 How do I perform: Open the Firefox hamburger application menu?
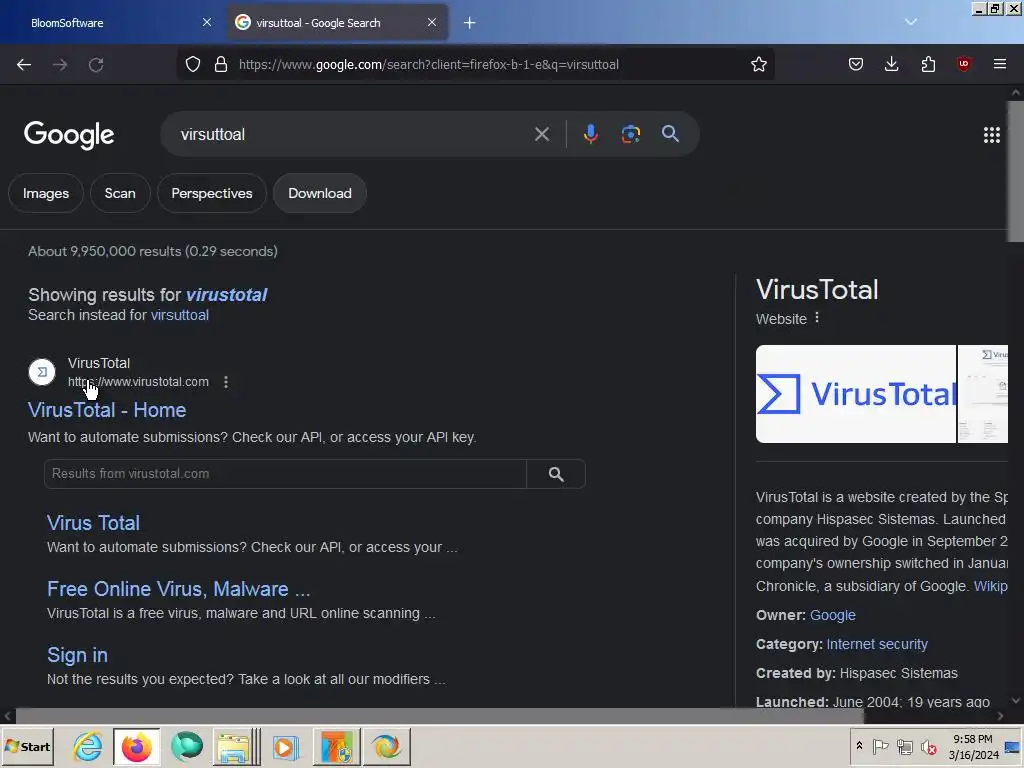[999, 64]
